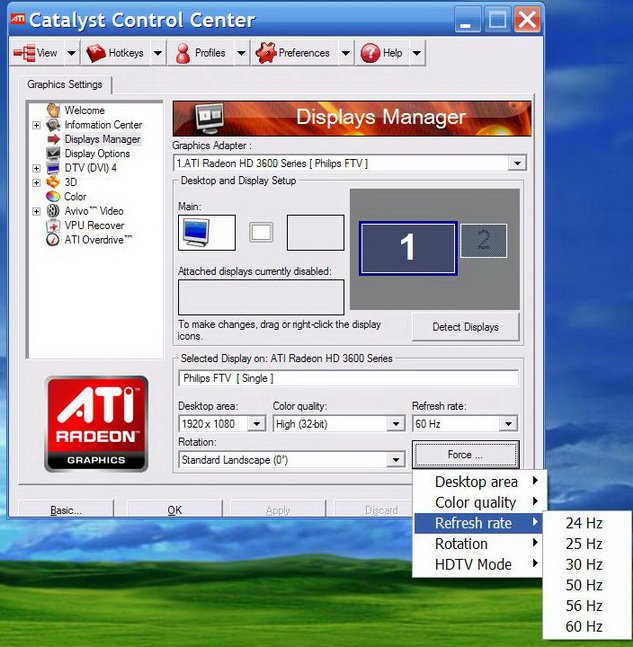
Task: Open the Color quality submenu item
Action: (x=479, y=502)
